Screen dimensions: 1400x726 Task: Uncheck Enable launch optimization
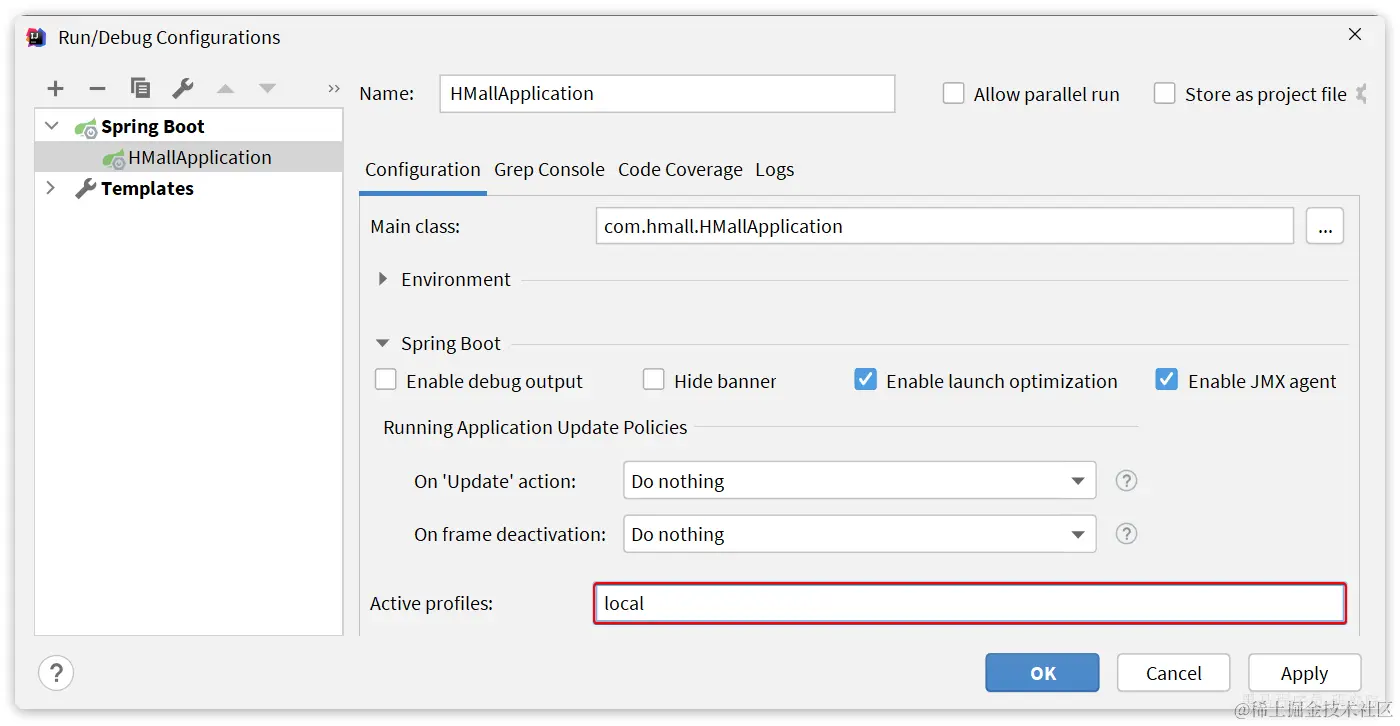pyautogui.click(x=866, y=380)
